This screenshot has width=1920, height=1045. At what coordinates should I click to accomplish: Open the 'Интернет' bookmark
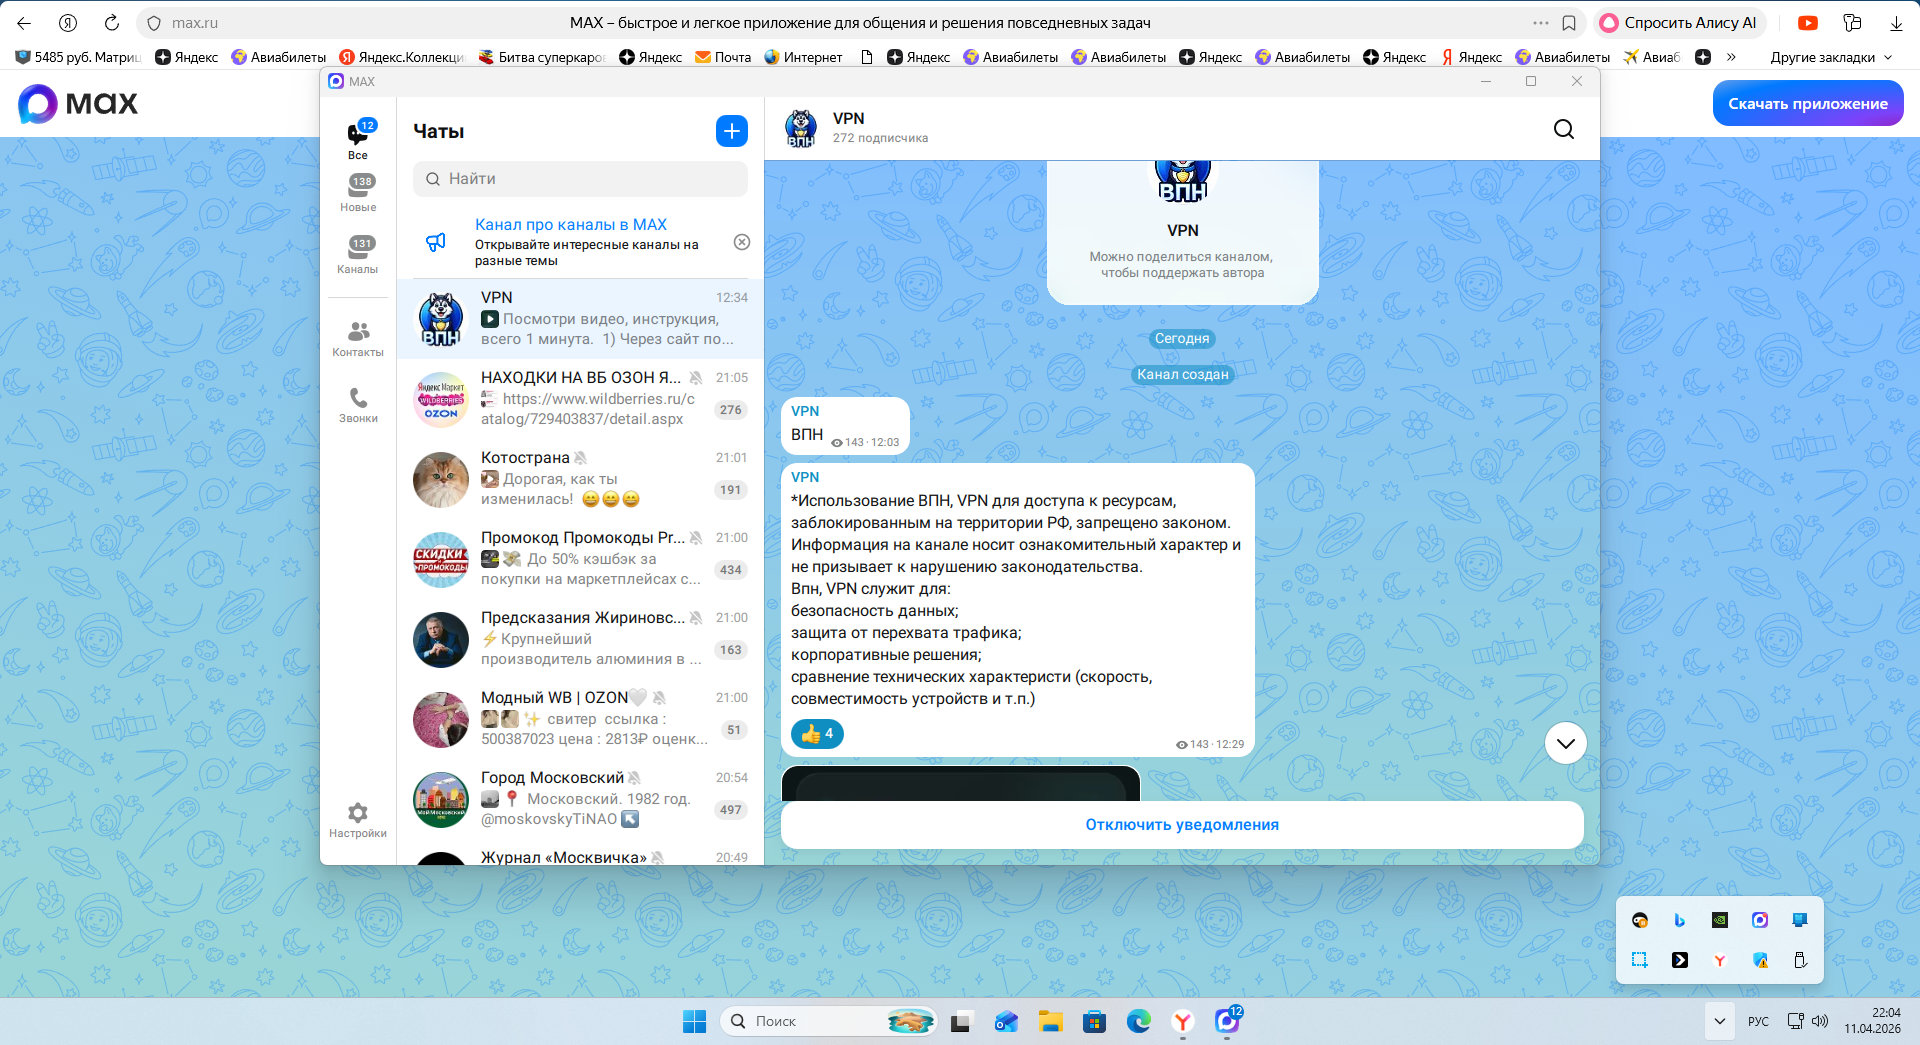tap(803, 57)
